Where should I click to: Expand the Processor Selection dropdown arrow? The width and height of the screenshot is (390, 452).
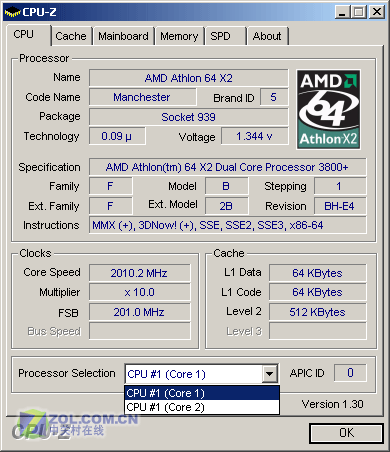(270, 374)
